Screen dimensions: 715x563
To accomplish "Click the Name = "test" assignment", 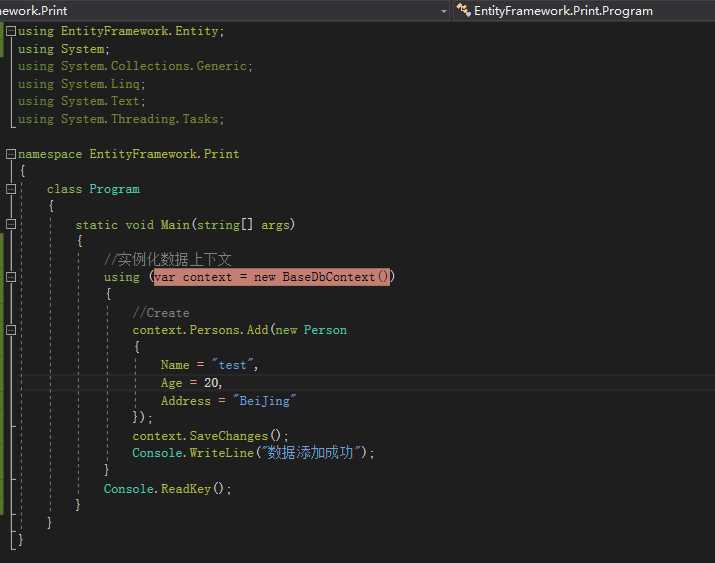I will pyautogui.click(x=210, y=365).
